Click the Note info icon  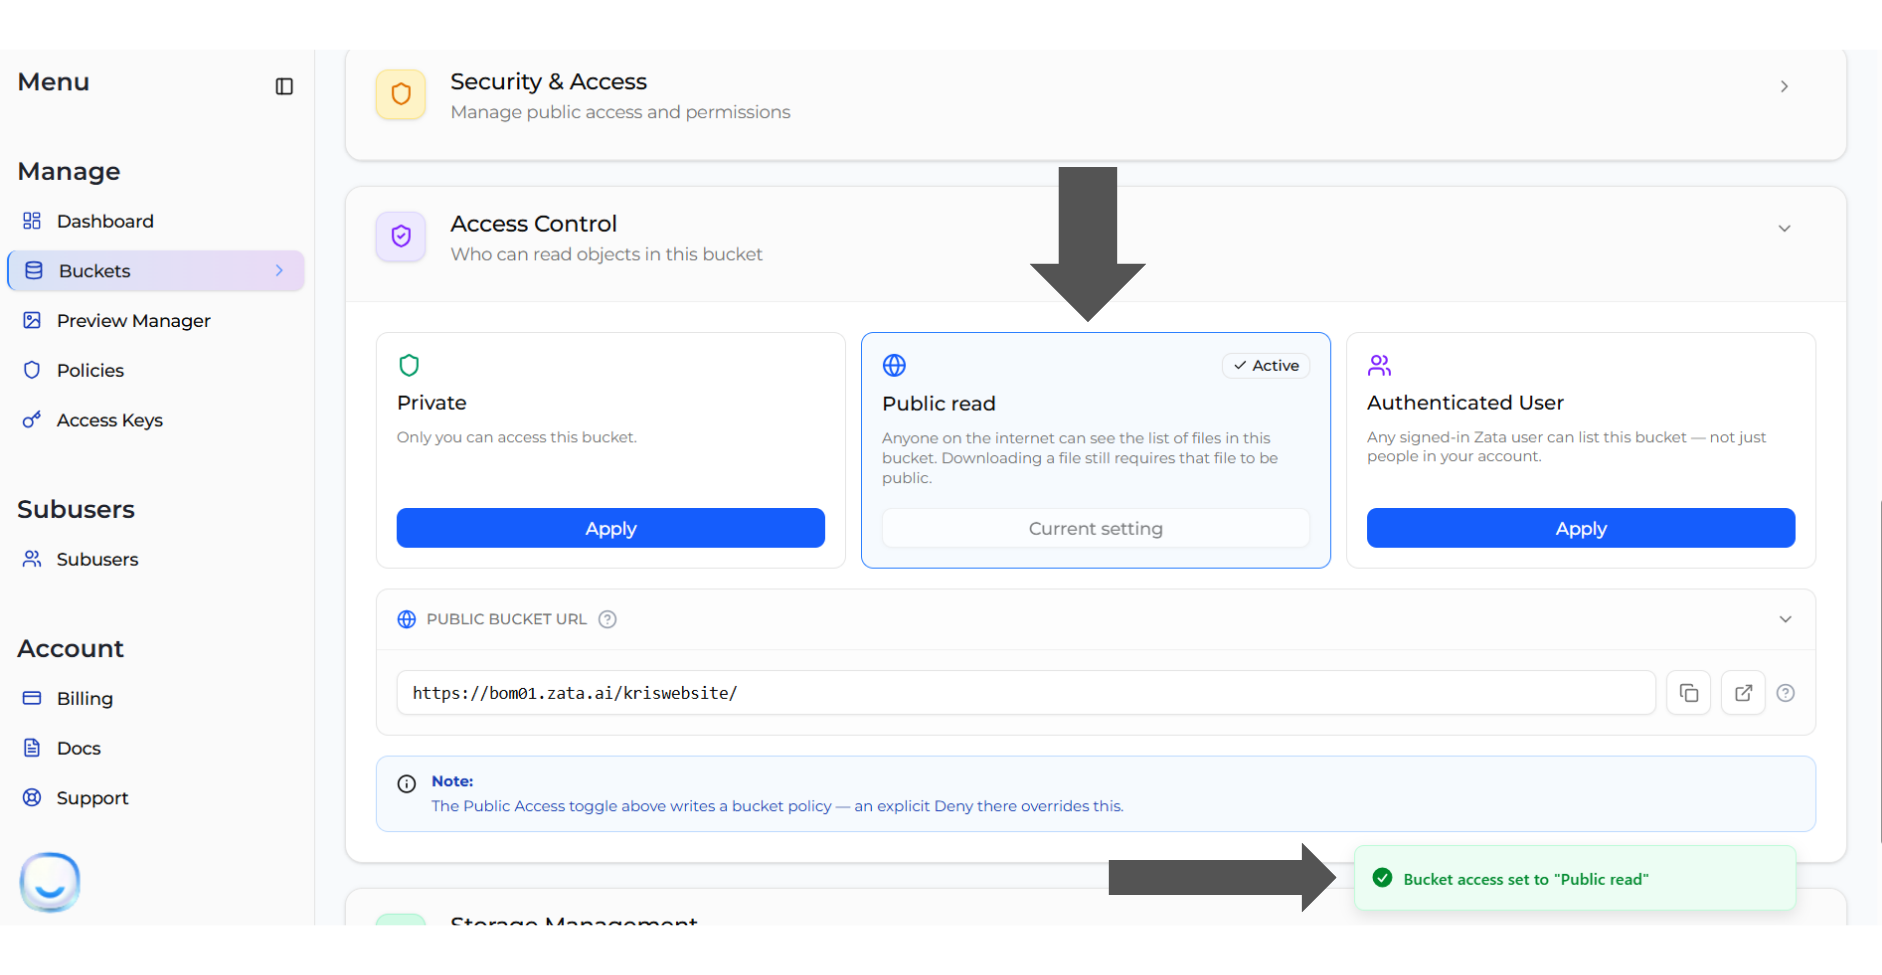coord(407,784)
